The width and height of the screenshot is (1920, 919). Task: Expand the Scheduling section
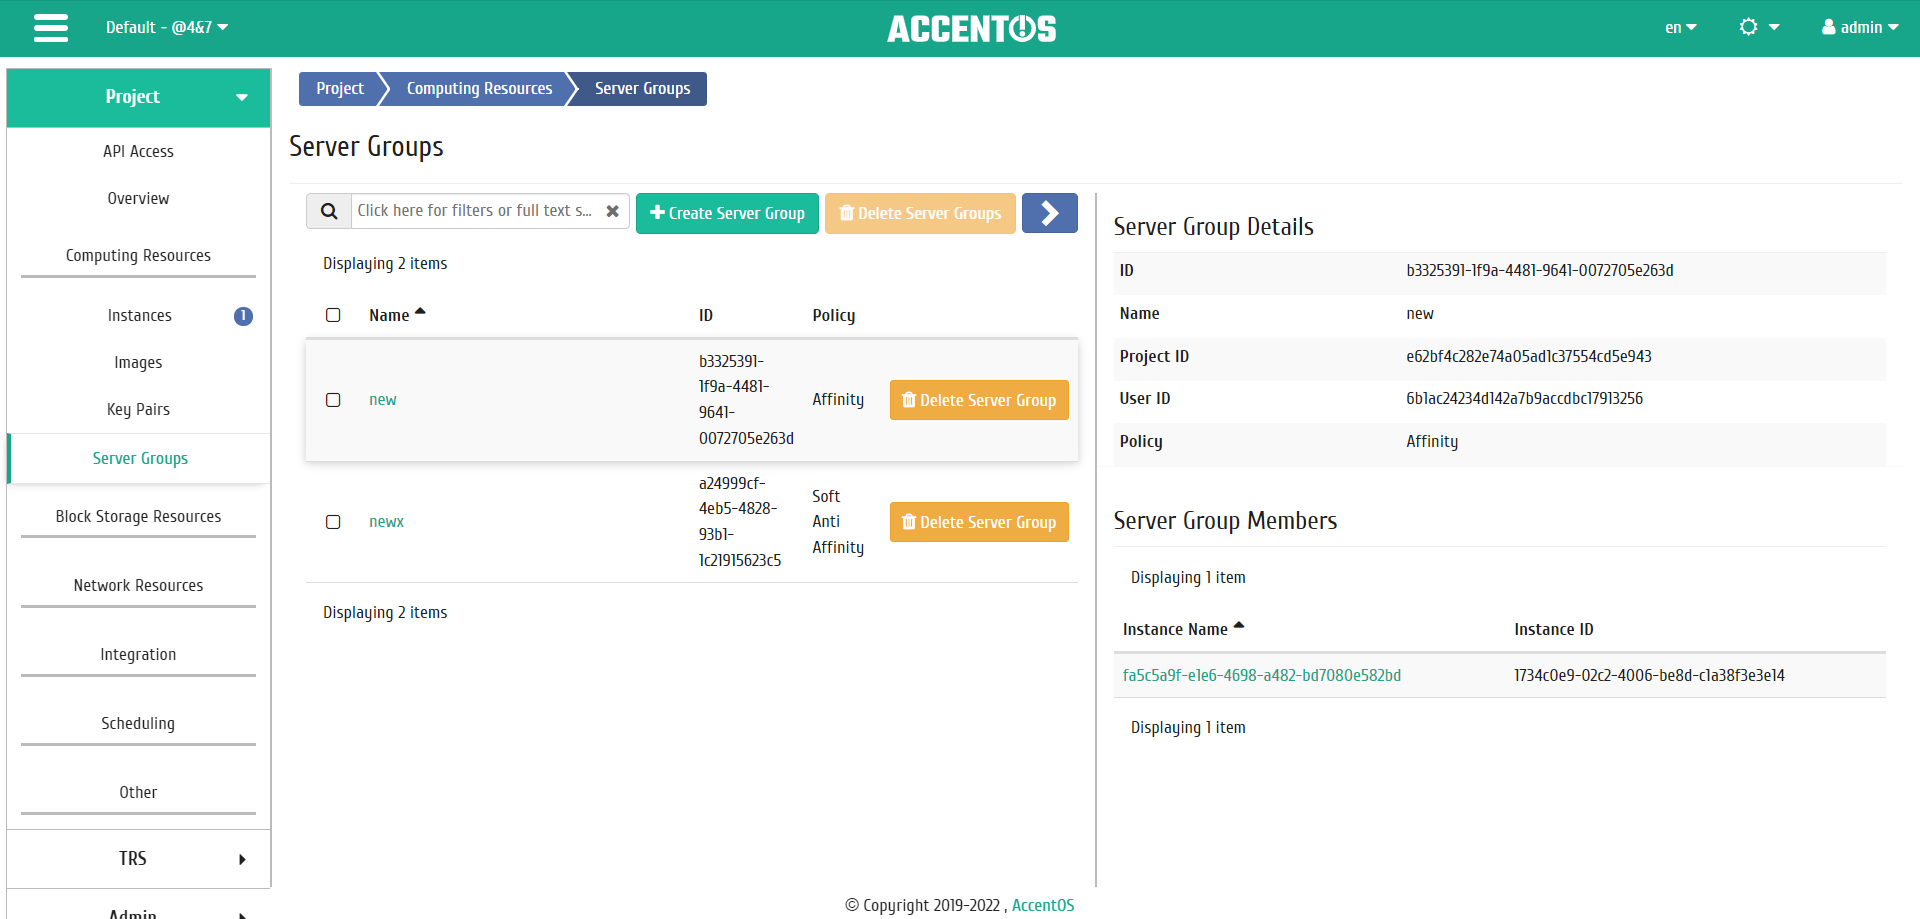click(x=139, y=723)
